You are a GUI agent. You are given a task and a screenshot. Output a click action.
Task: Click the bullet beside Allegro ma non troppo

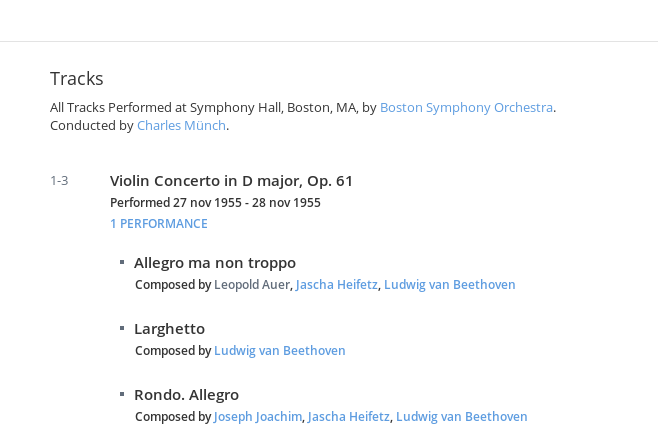[122, 262]
